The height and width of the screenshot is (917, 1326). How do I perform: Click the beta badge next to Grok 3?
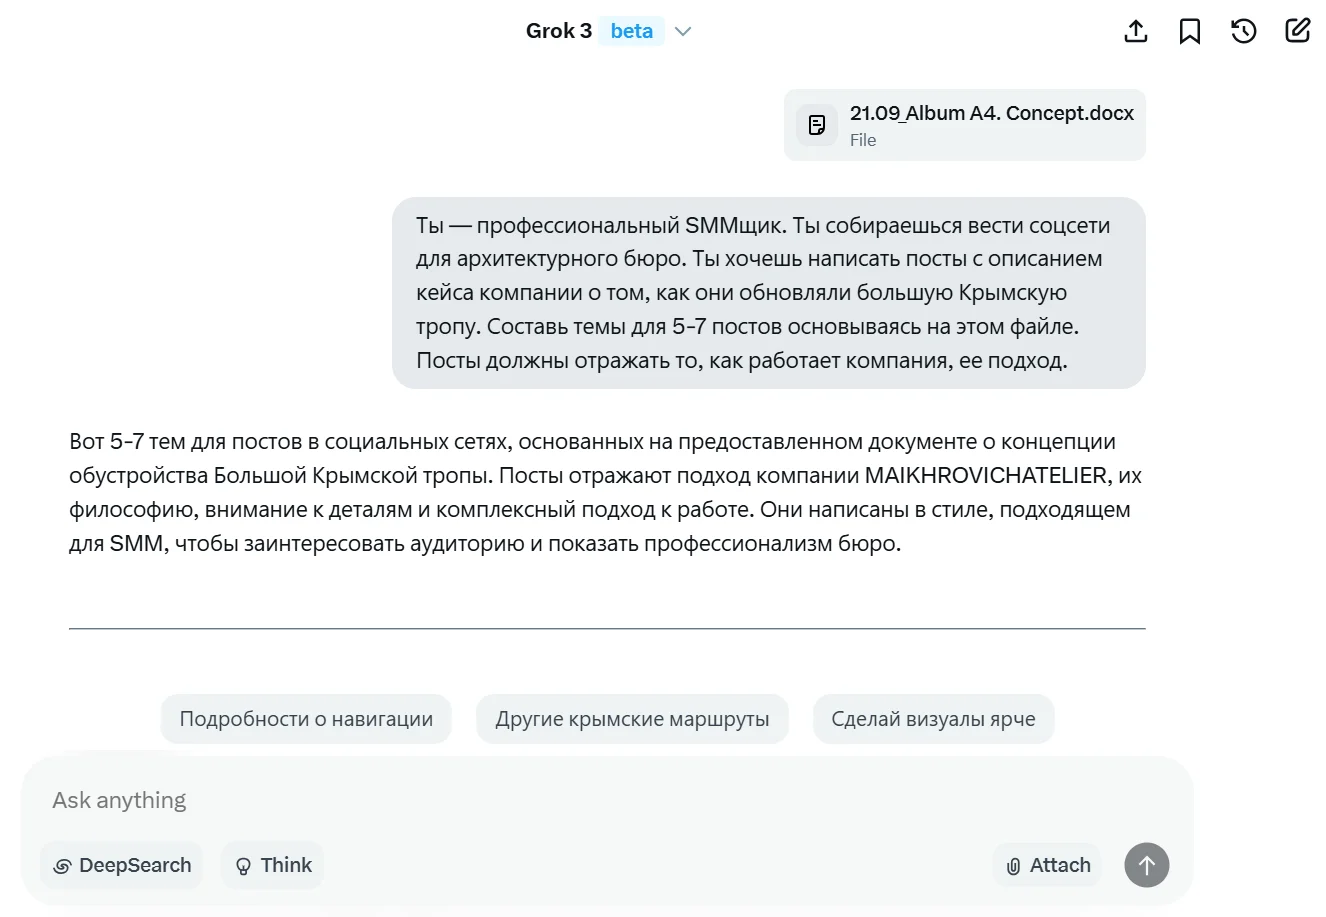click(631, 31)
